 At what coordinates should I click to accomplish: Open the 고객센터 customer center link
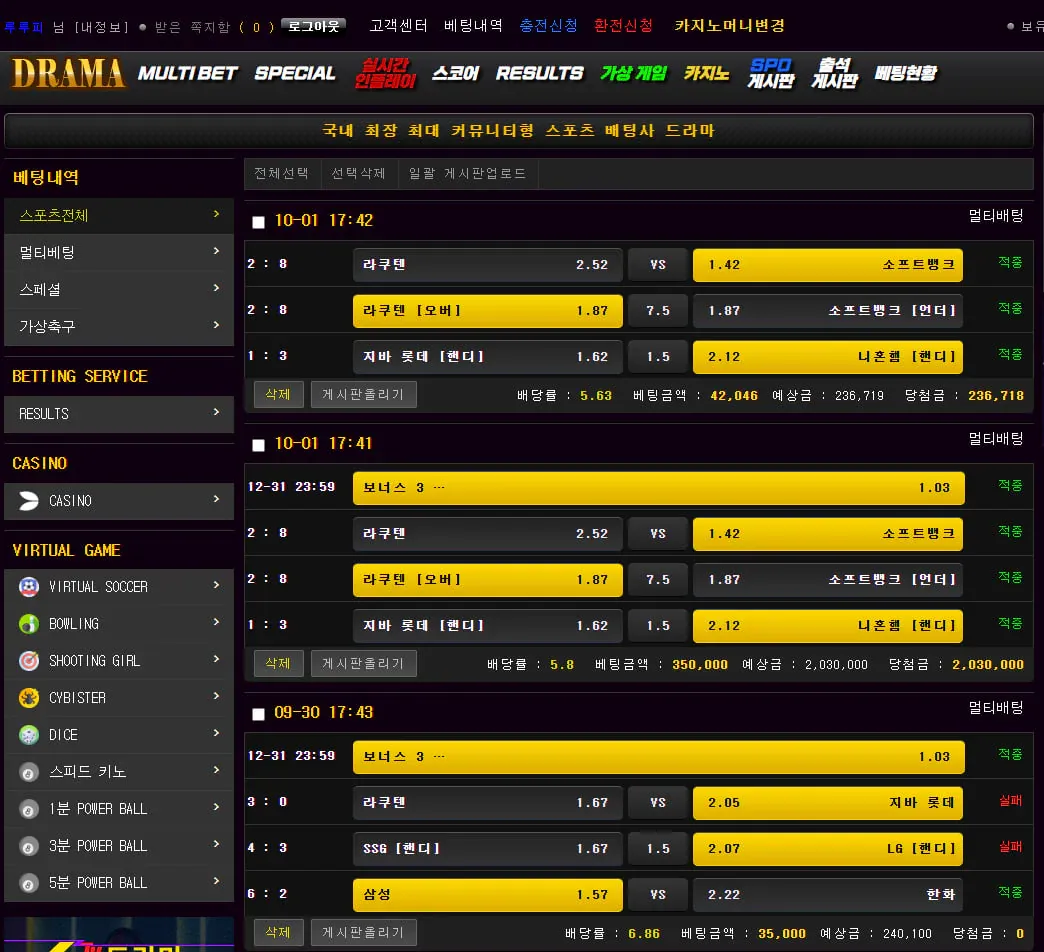click(398, 25)
